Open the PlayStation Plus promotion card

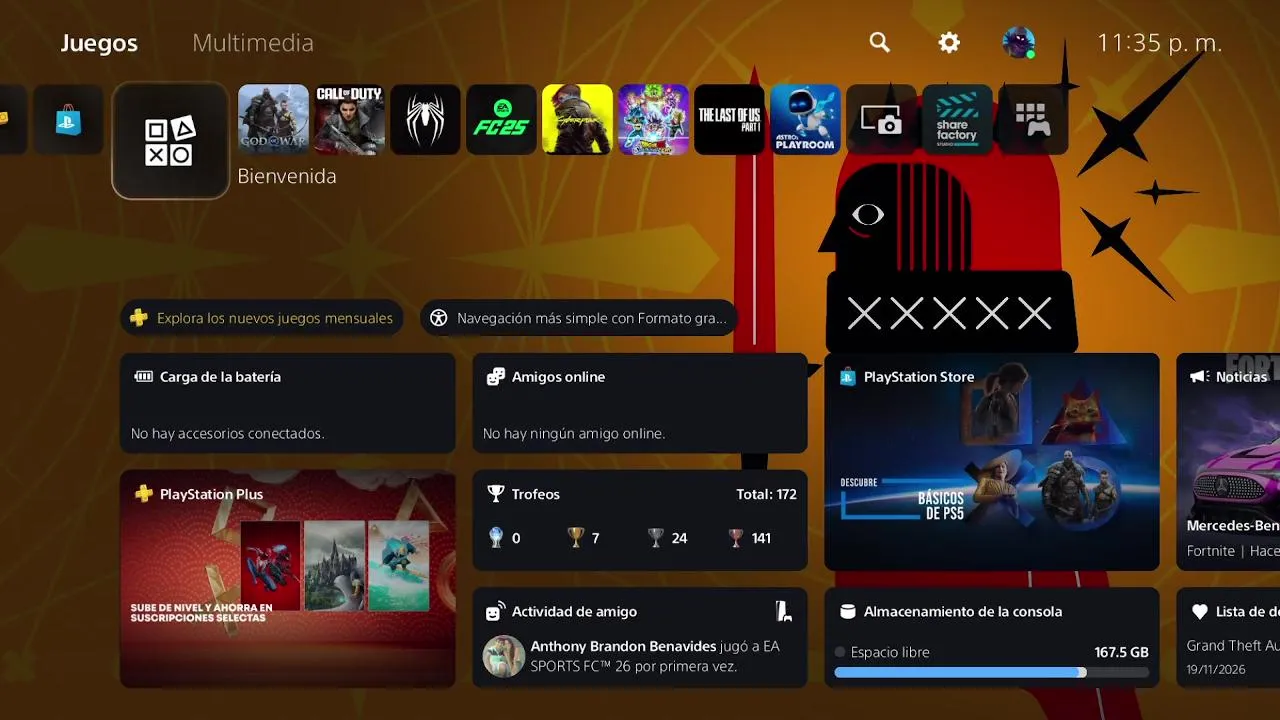click(x=288, y=579)
